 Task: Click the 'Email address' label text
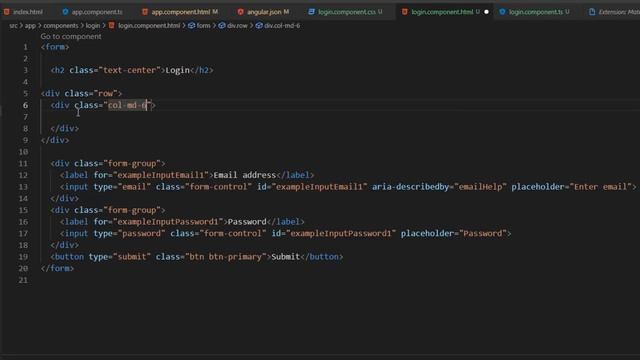click(245, 175)
